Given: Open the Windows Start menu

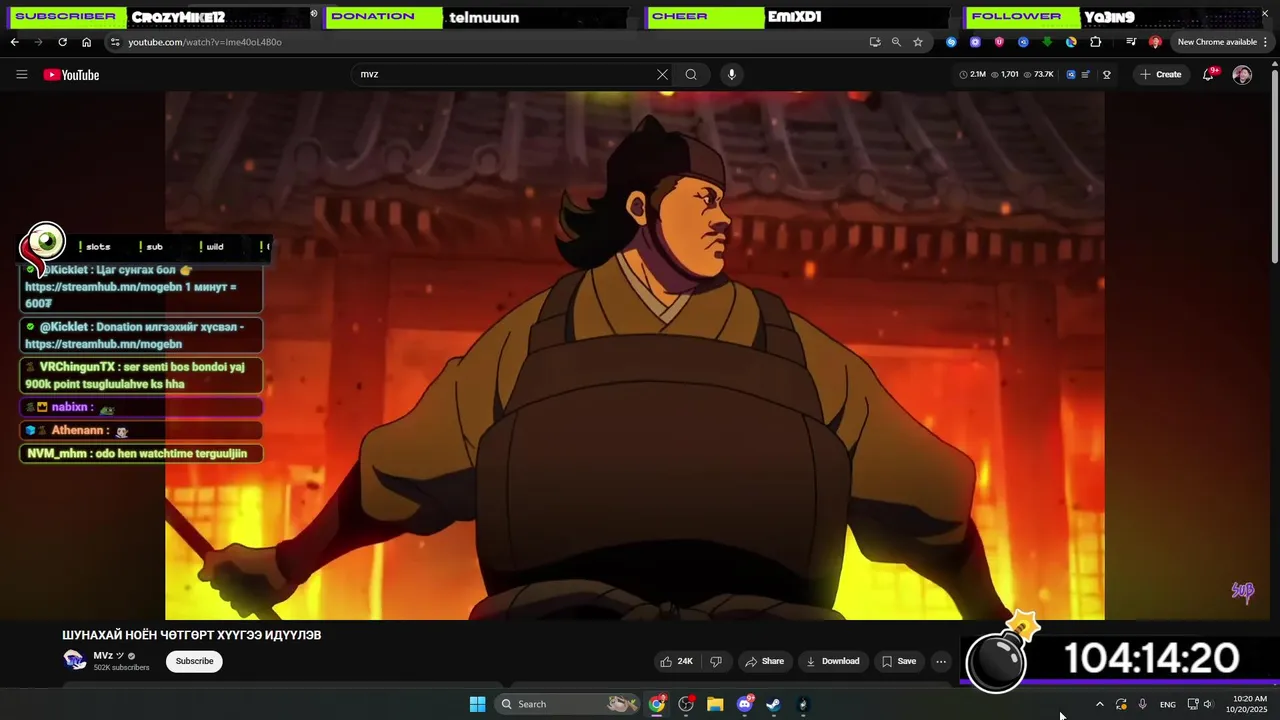Looking at the screenshot, I should pos(477,704).
